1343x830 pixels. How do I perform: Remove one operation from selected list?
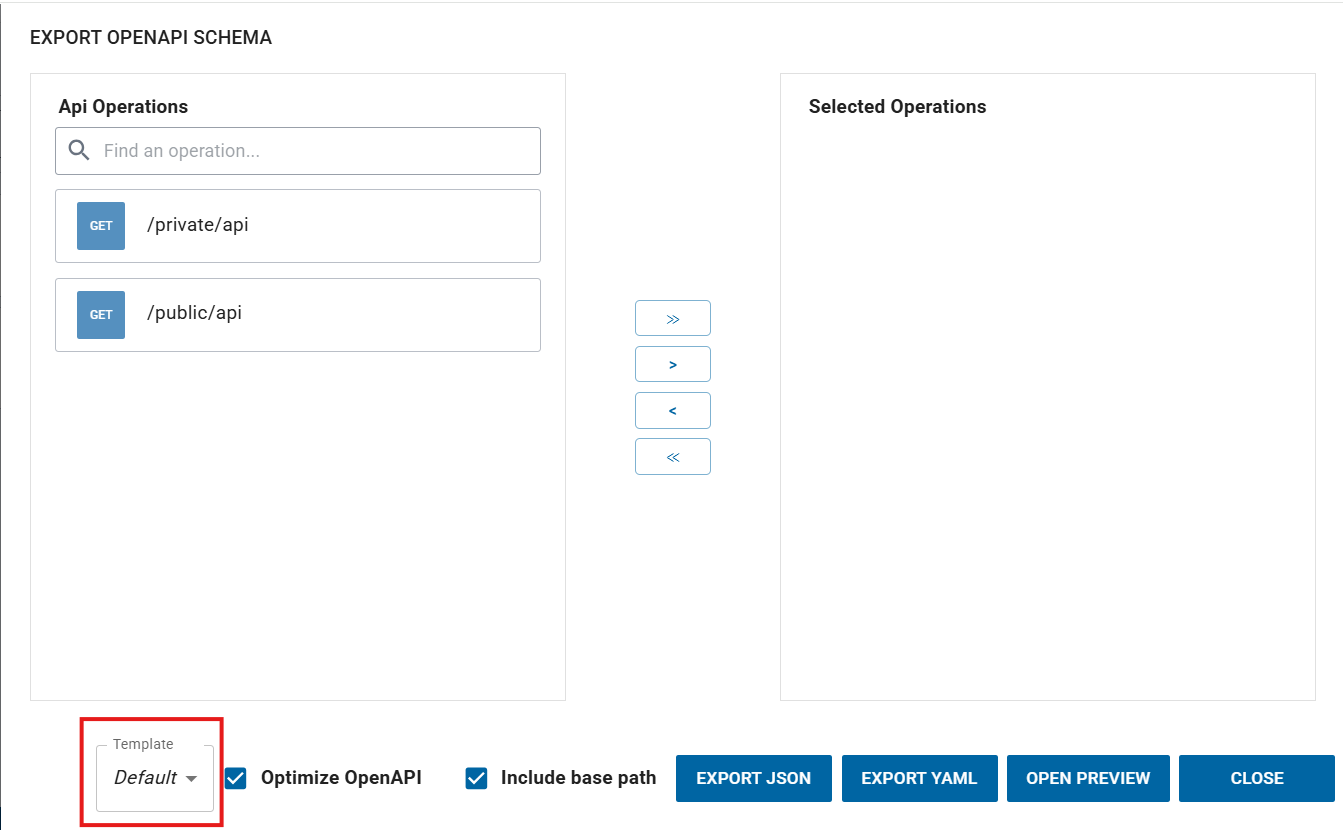[673, 410]
